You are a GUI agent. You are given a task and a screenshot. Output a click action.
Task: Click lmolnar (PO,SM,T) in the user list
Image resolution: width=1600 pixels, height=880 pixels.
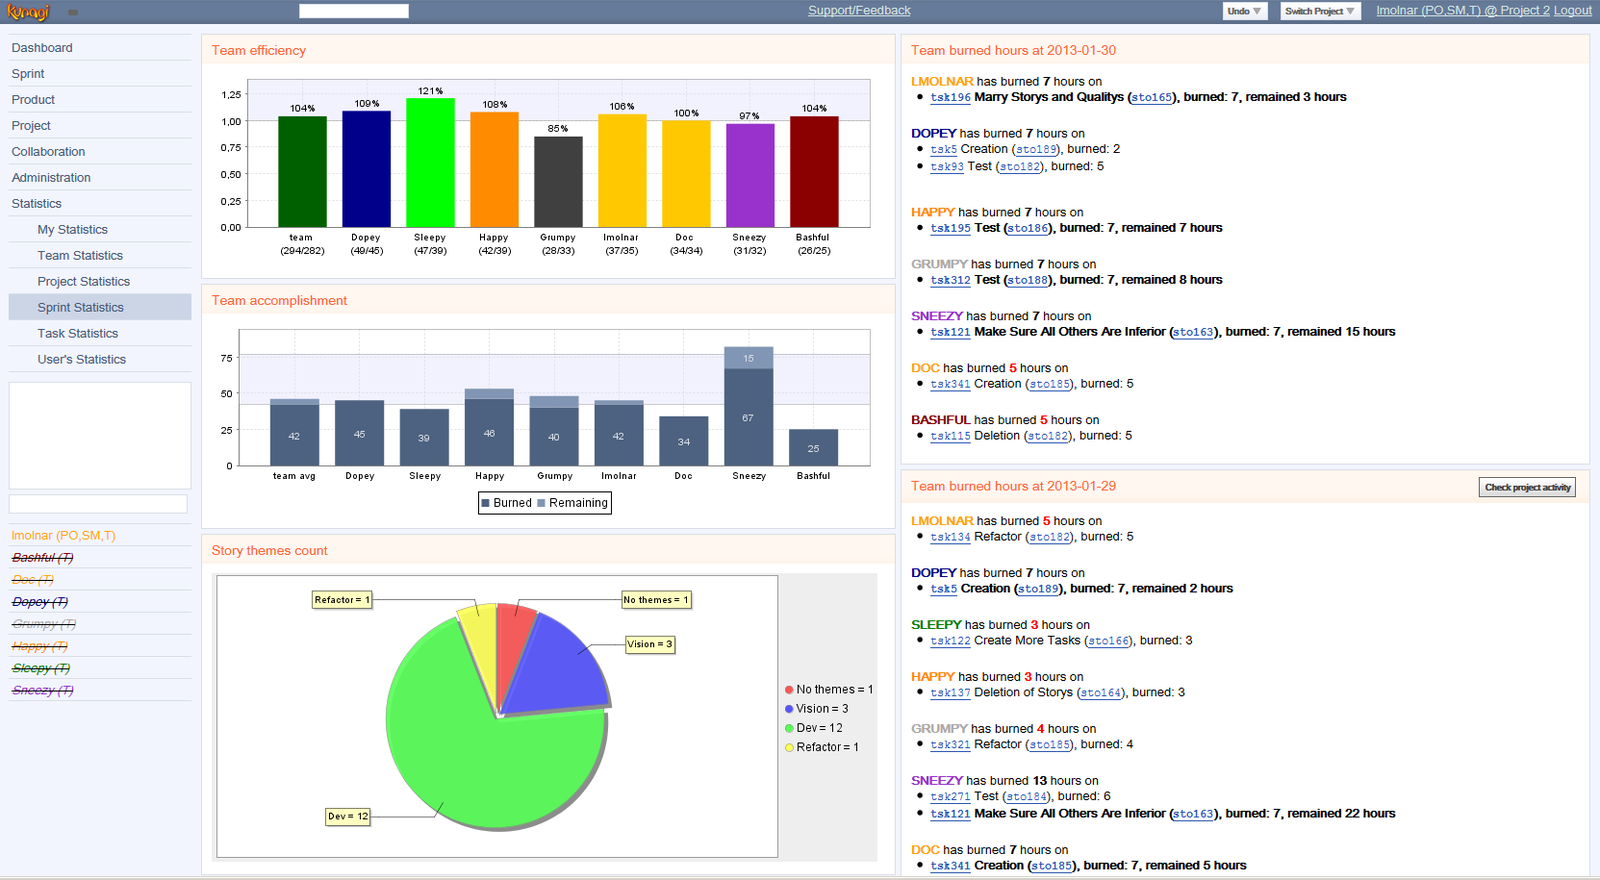64,536
